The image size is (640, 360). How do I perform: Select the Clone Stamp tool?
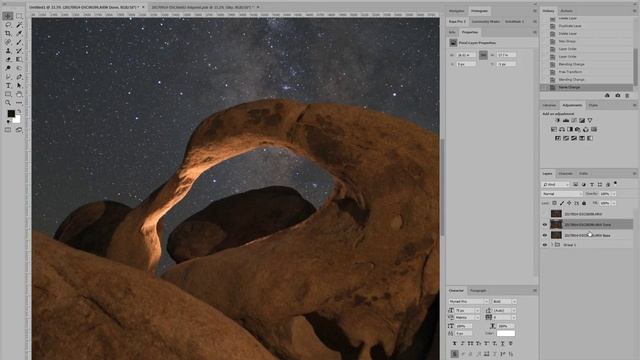[x=8, y=51]
